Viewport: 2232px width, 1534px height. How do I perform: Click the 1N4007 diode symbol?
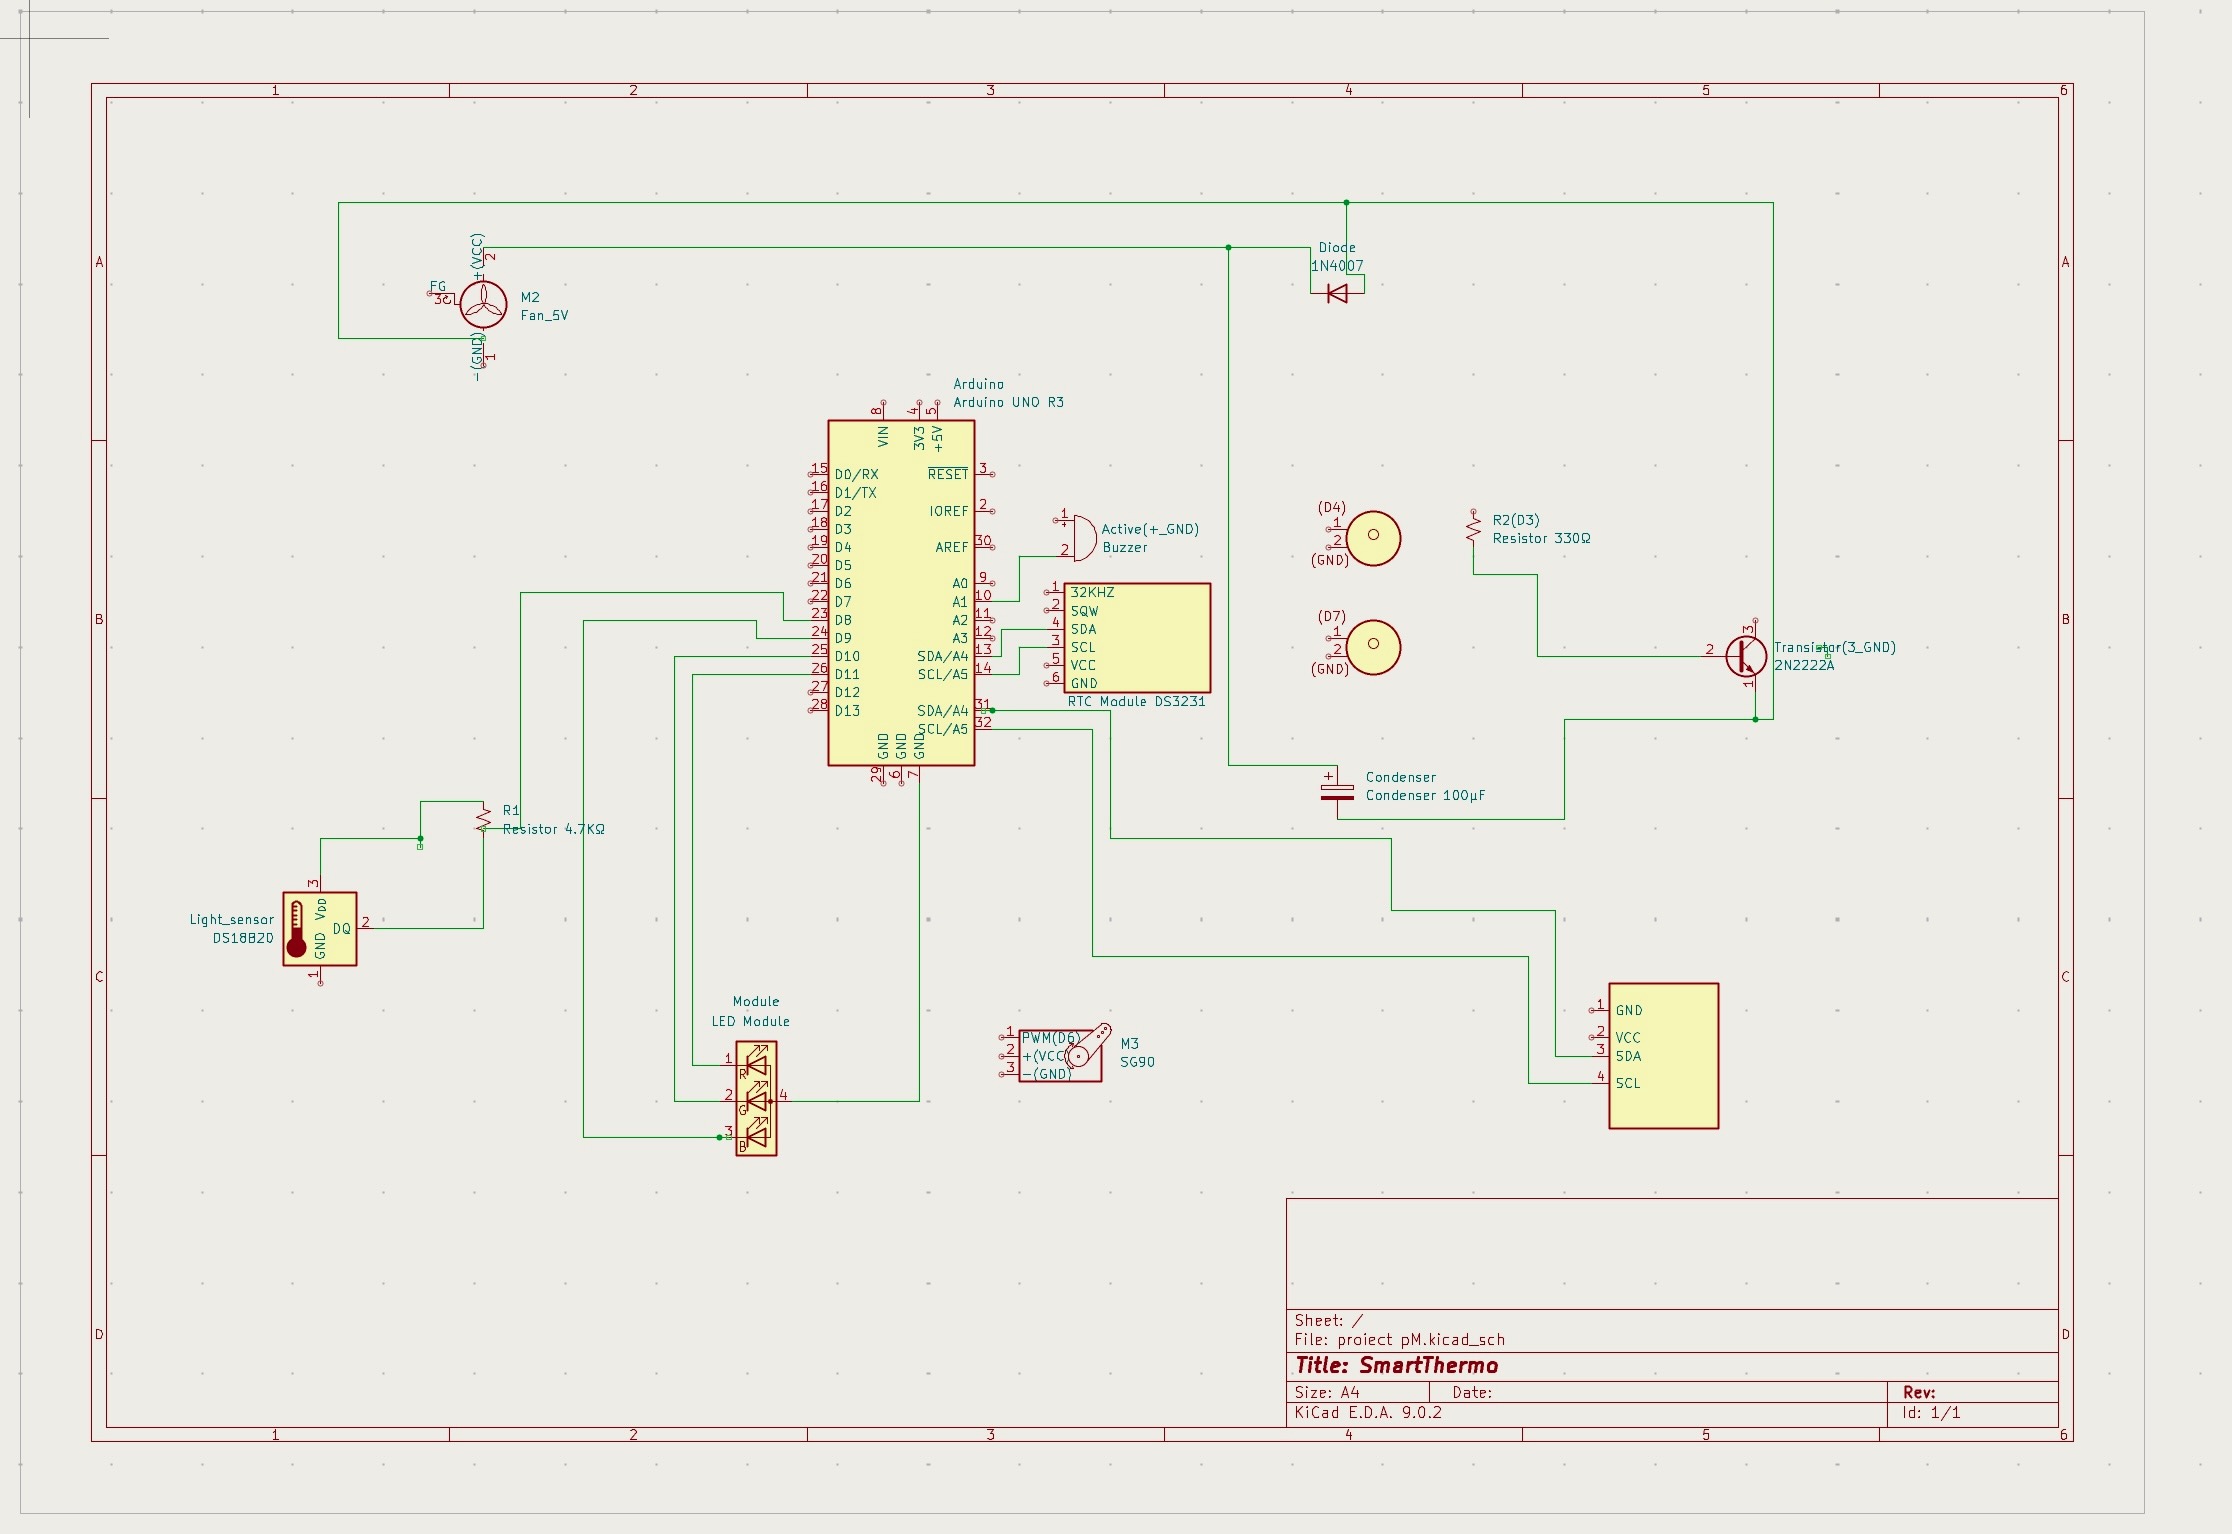[1336, 293]
